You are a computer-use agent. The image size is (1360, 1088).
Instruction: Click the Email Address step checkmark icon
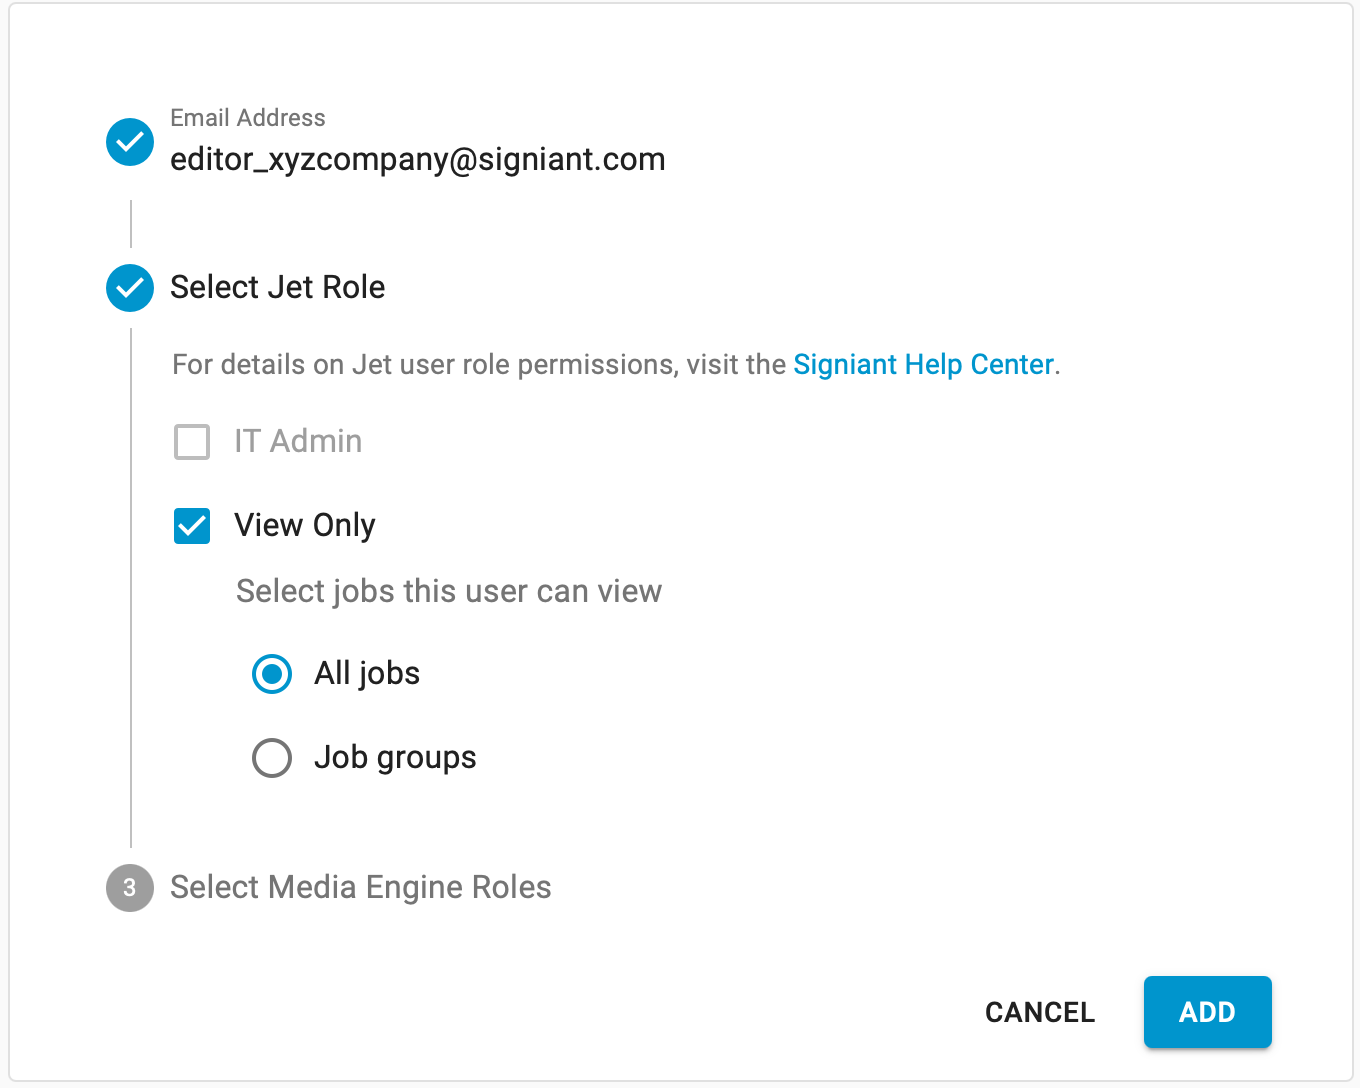click(130, 142)
